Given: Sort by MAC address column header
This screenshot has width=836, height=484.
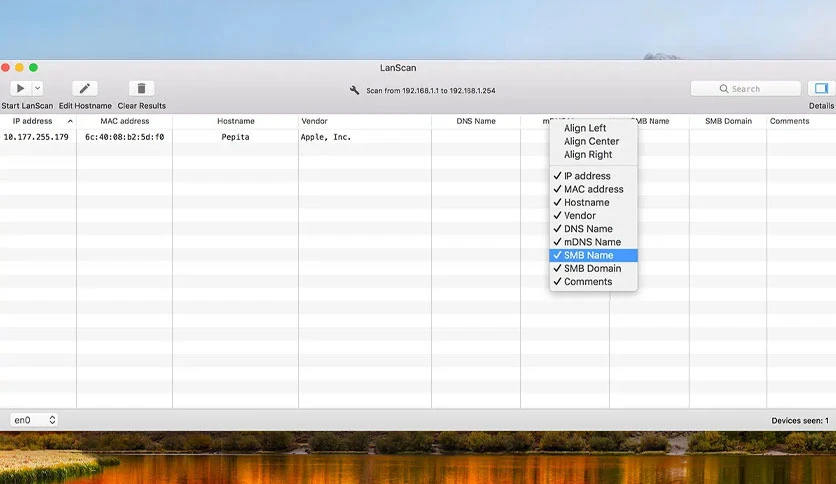Looking at the screenshot, I should pyautogui.click(x=125, y=121).
